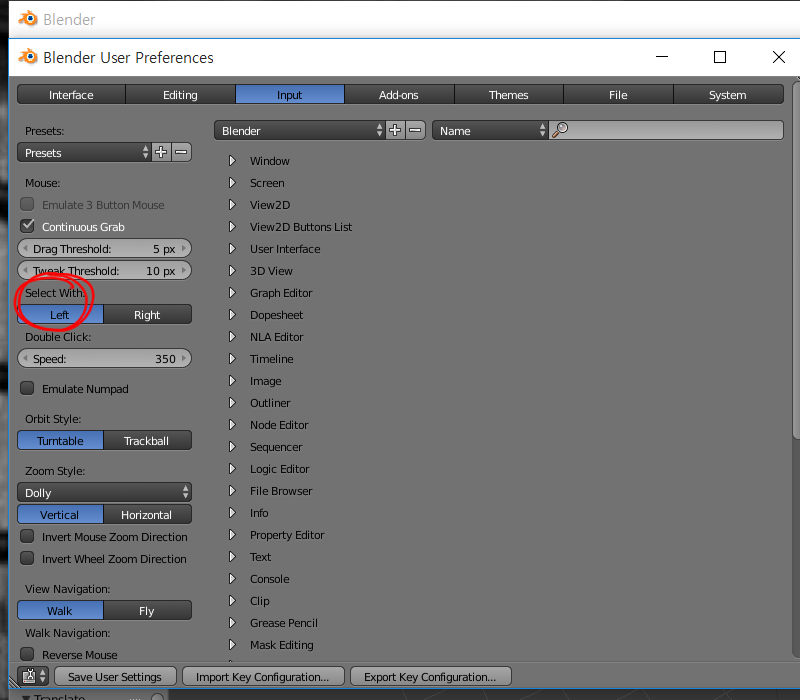Click the keymap search magnifier icon
Viewport: 800px width, 700px height.
pyautogui.click(x=560, y=130)
